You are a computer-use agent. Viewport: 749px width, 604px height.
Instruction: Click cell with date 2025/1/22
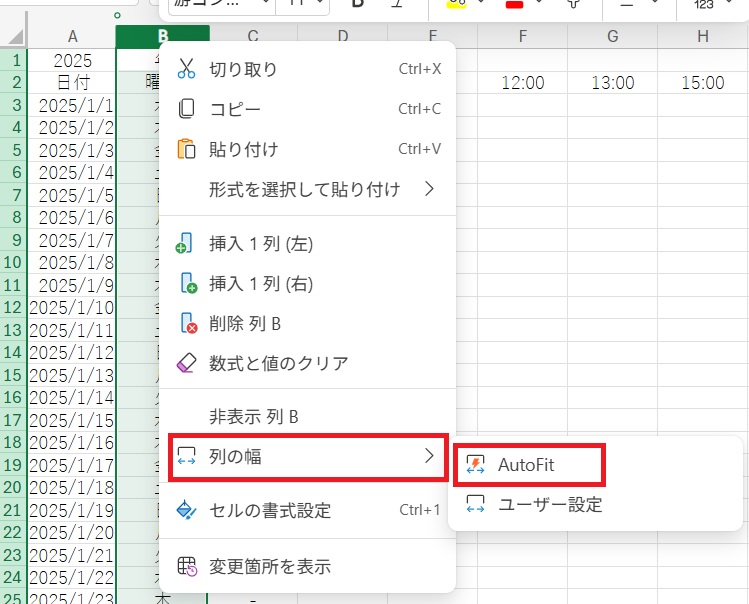pyautogui.click(x=72, y=577)
